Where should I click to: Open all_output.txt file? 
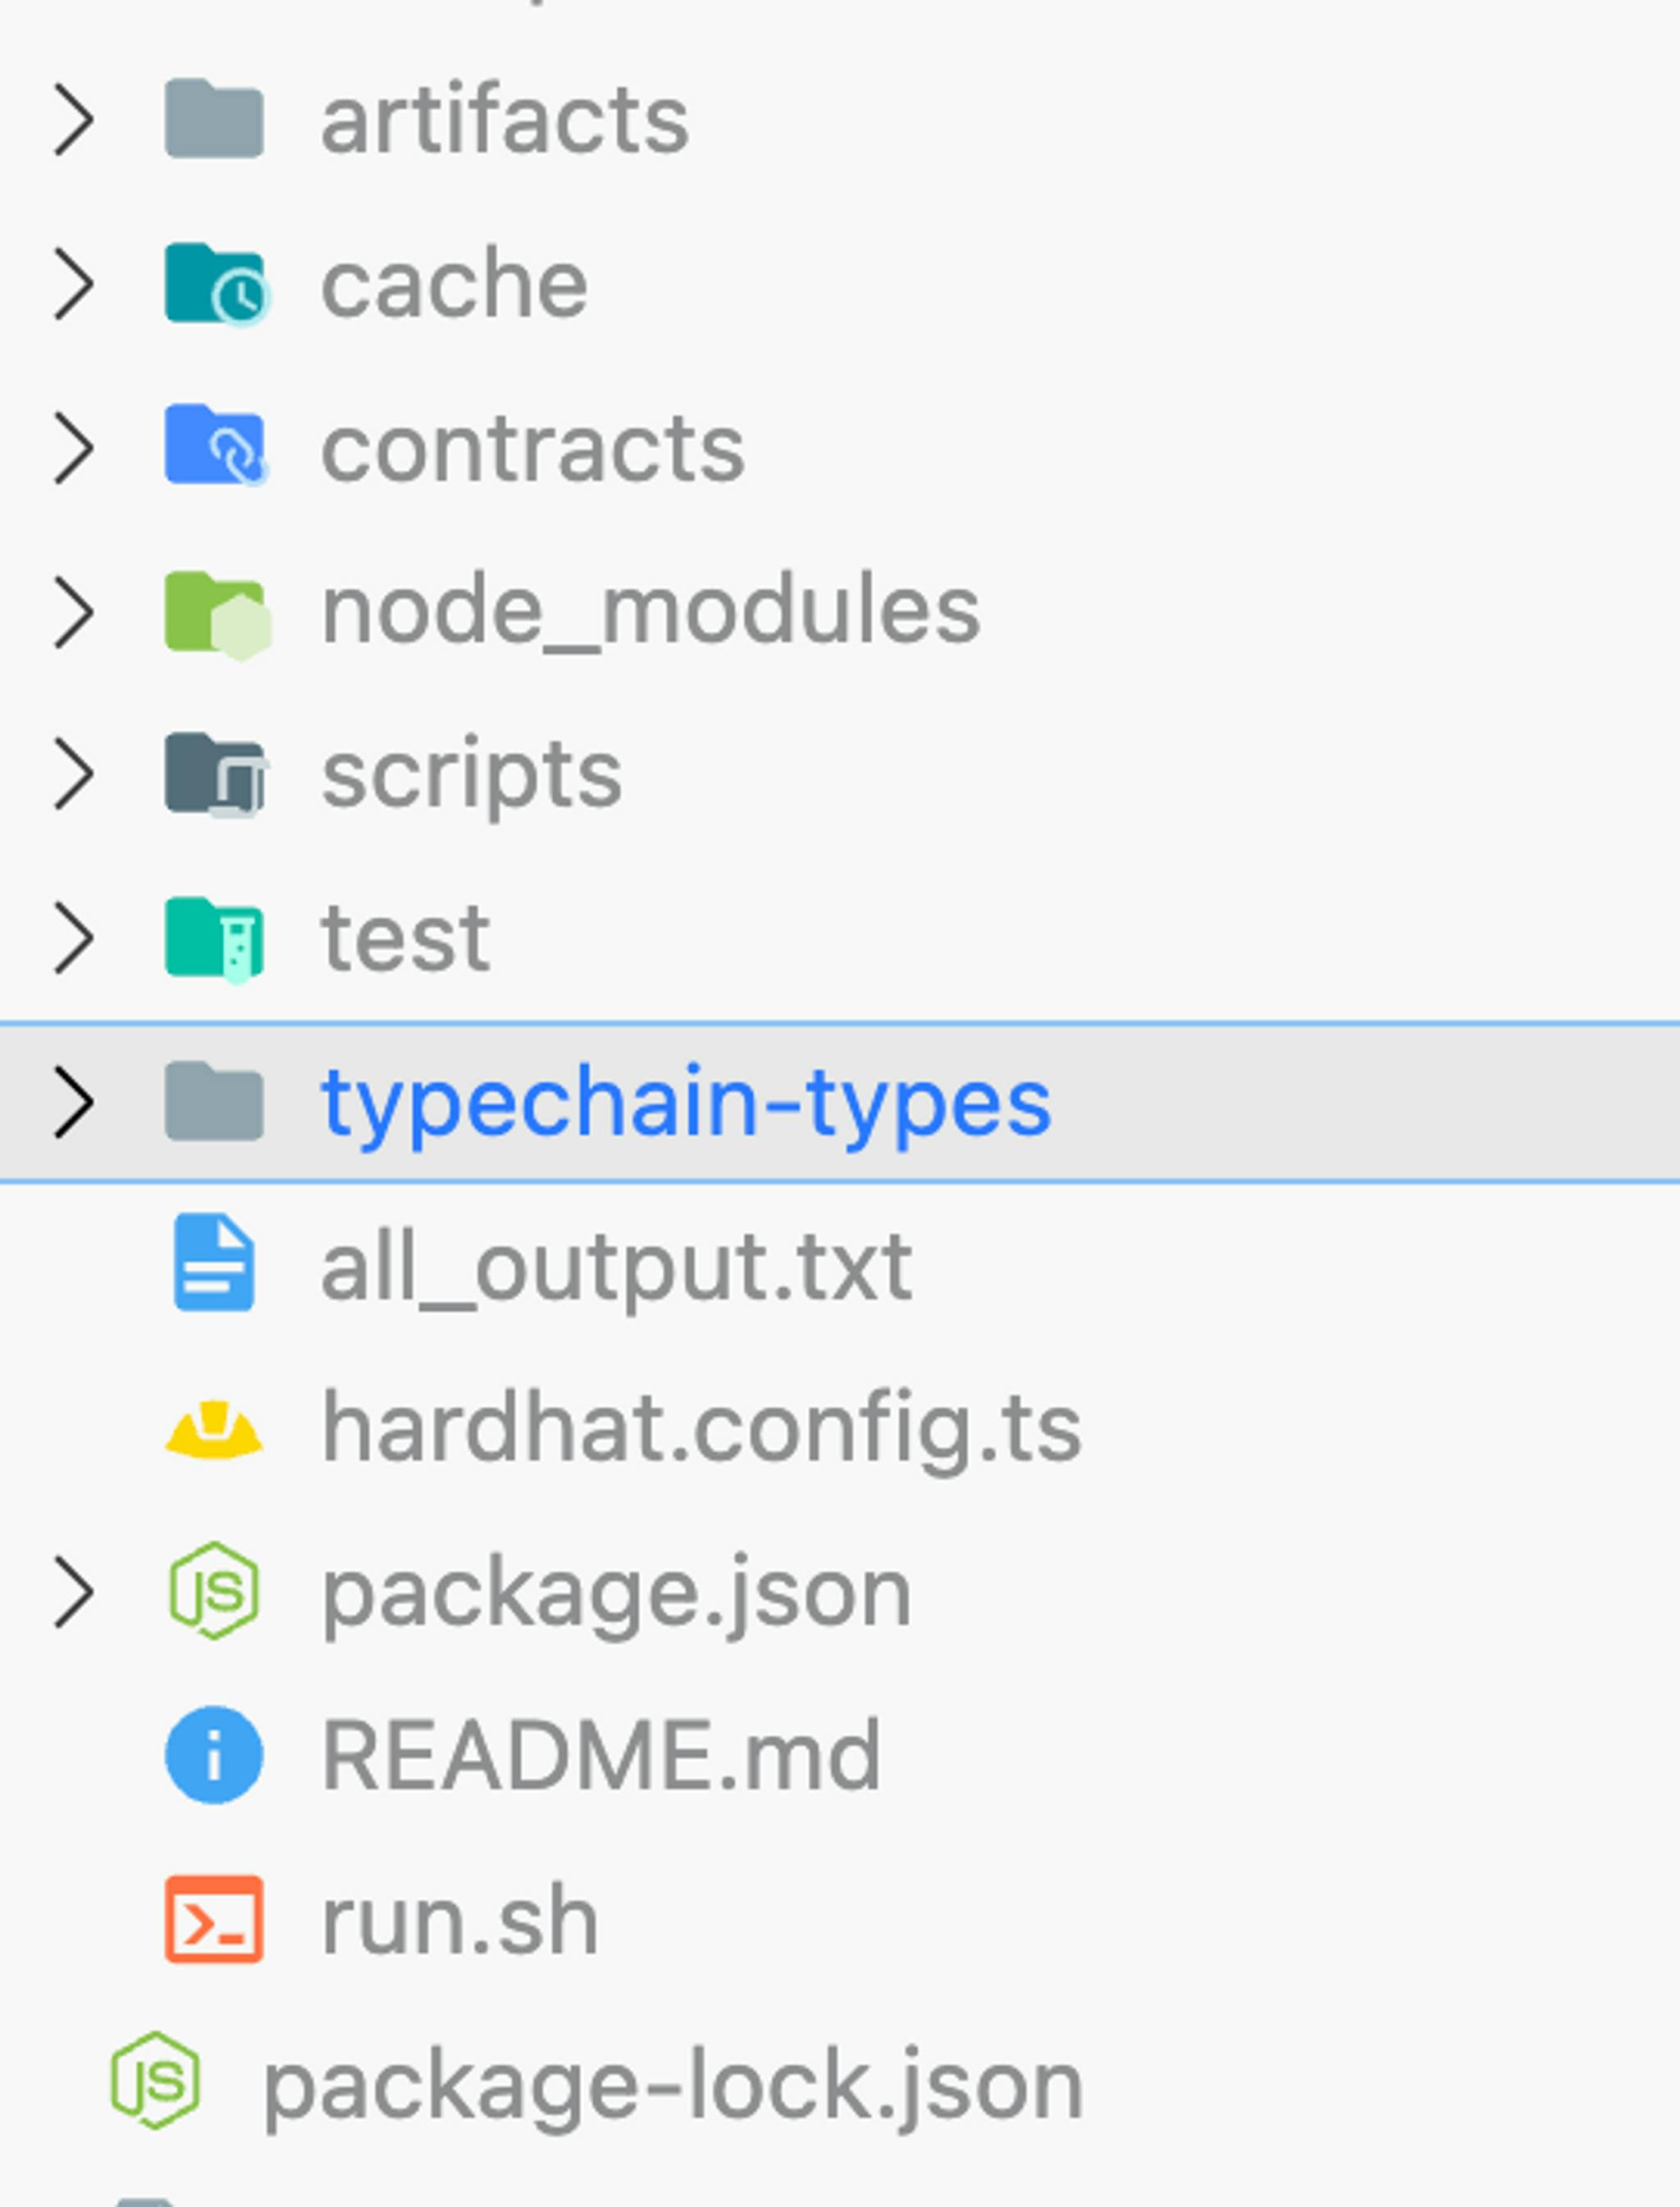(x=615, y=1267)
